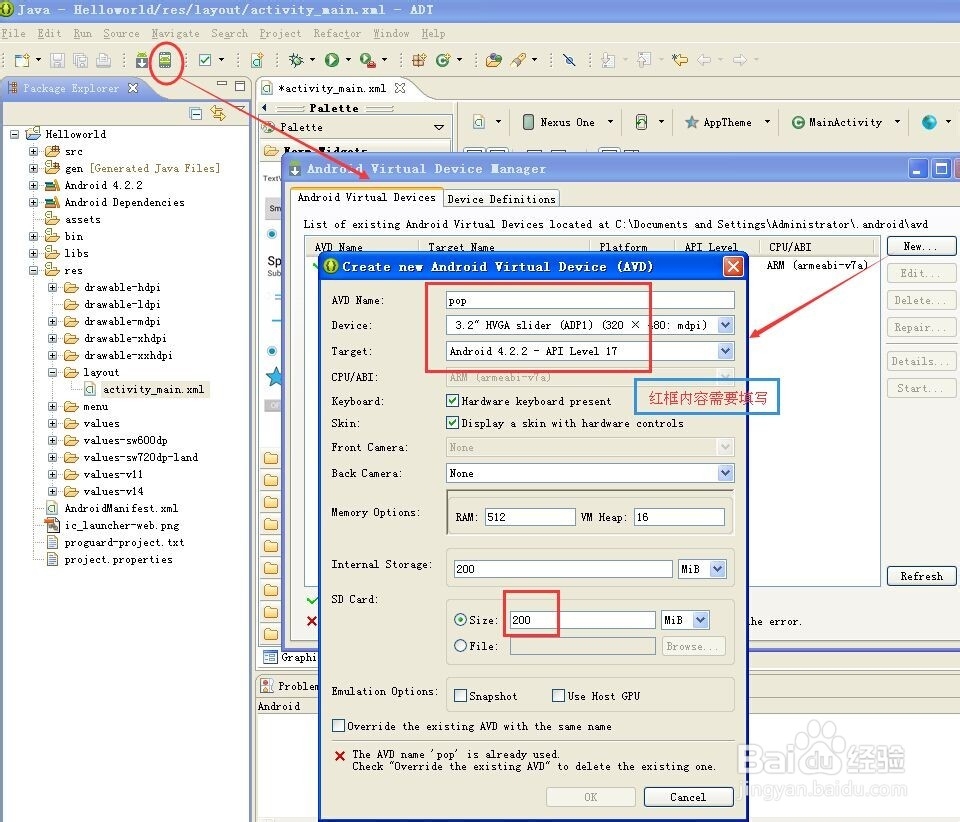Select AndroidManifest.xml in Package Explorer

click(121, 508)
